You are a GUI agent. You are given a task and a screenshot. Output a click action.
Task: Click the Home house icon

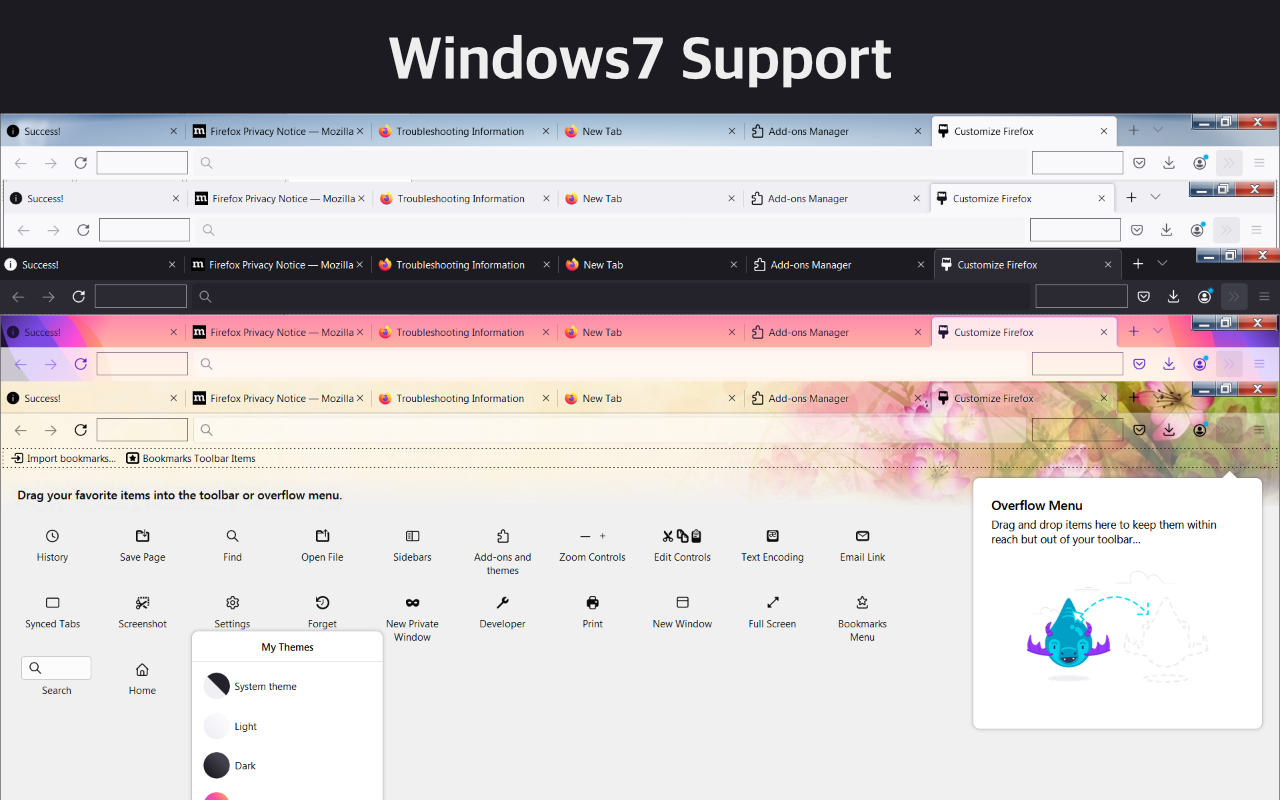[142, 669]
